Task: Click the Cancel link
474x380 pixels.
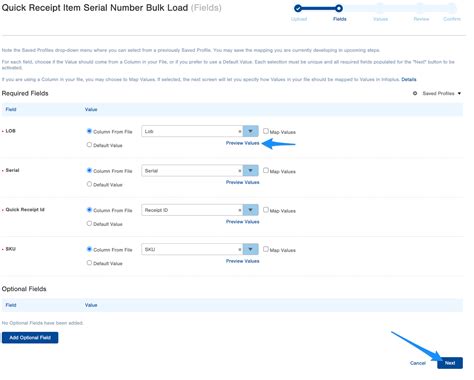Action: click(418, 363)
